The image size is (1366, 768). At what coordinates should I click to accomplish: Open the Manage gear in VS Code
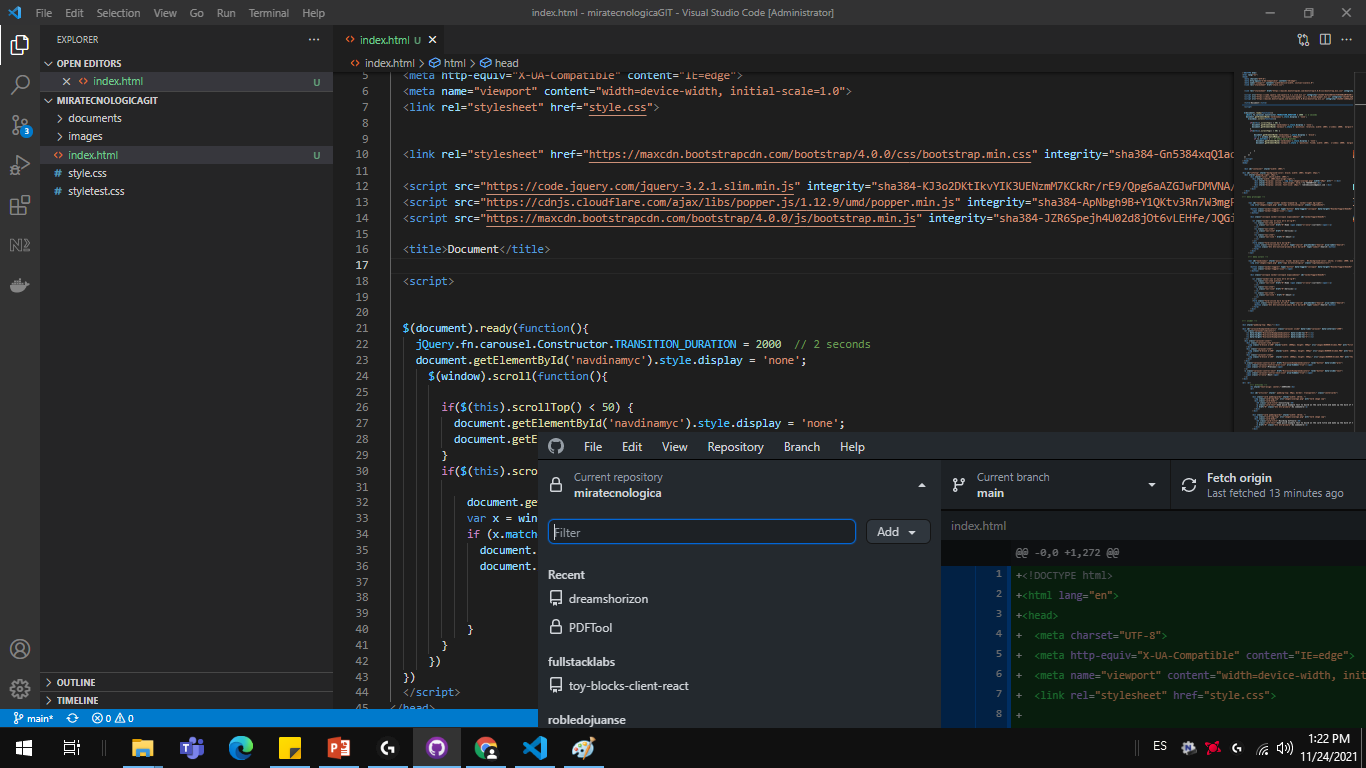pos(20,689)
